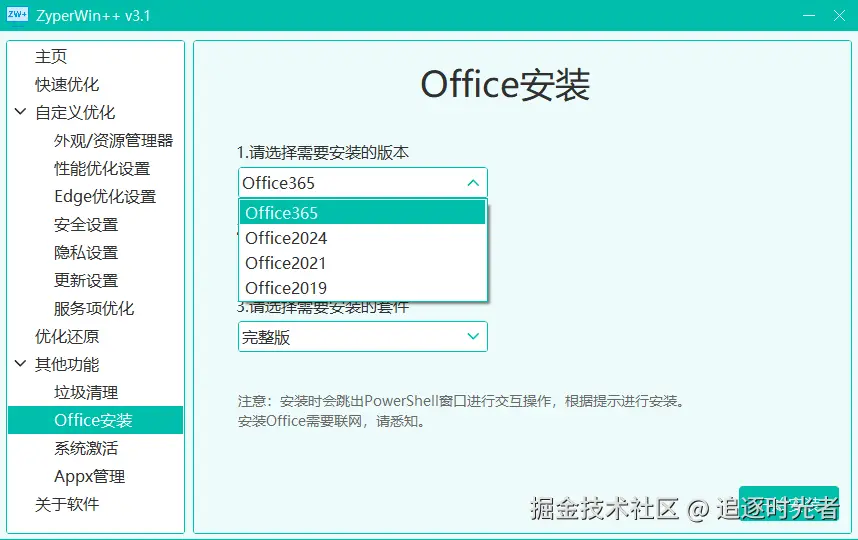Open 关于软件 page

(67, 504)
